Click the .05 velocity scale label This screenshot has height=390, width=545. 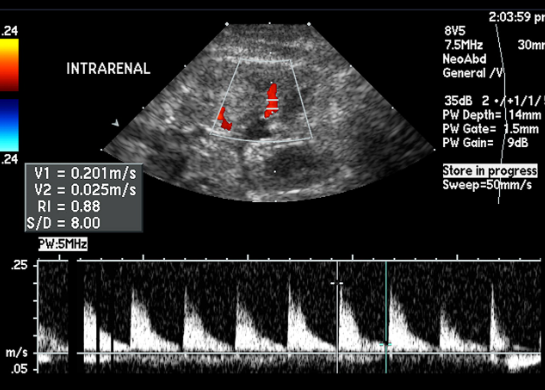pyautogui.click(x=19, y=369)
